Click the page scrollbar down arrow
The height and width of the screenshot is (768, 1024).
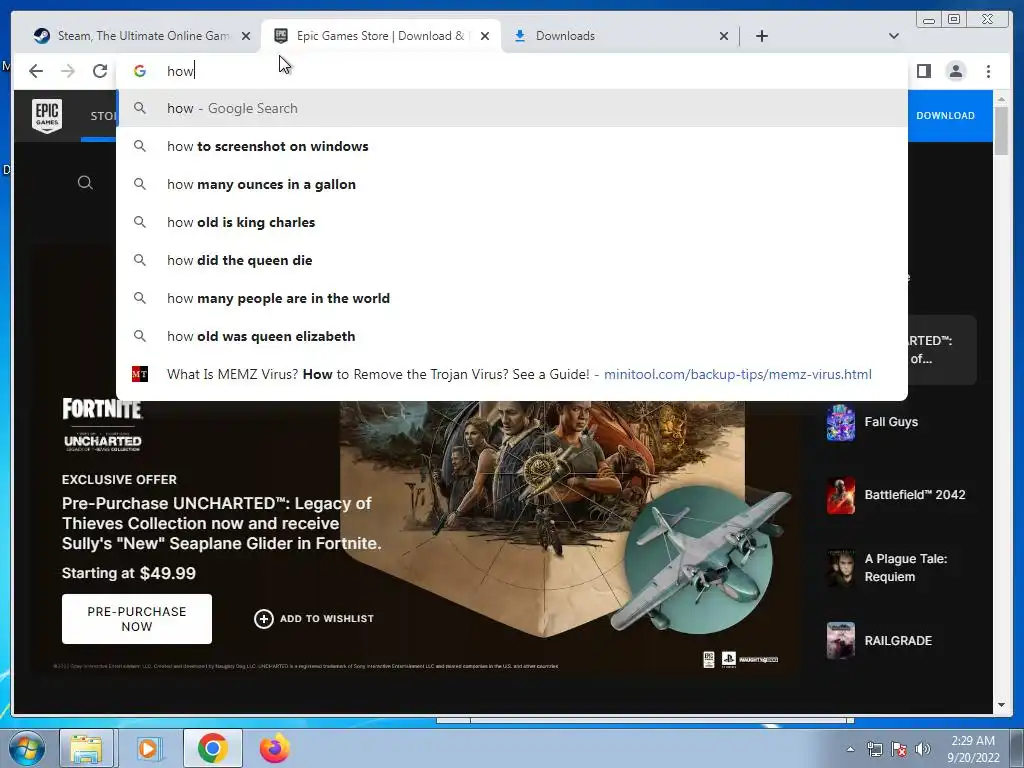click(x=1001, y=705)
